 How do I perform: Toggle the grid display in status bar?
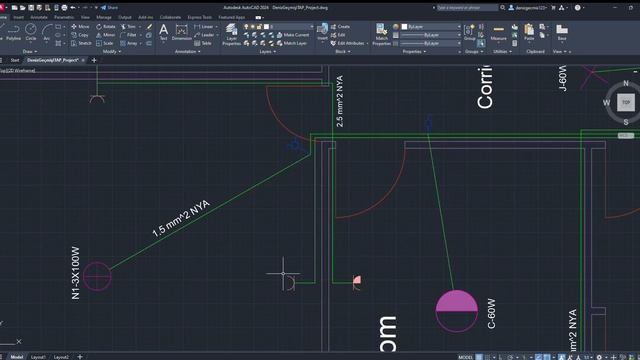point(479,357)
